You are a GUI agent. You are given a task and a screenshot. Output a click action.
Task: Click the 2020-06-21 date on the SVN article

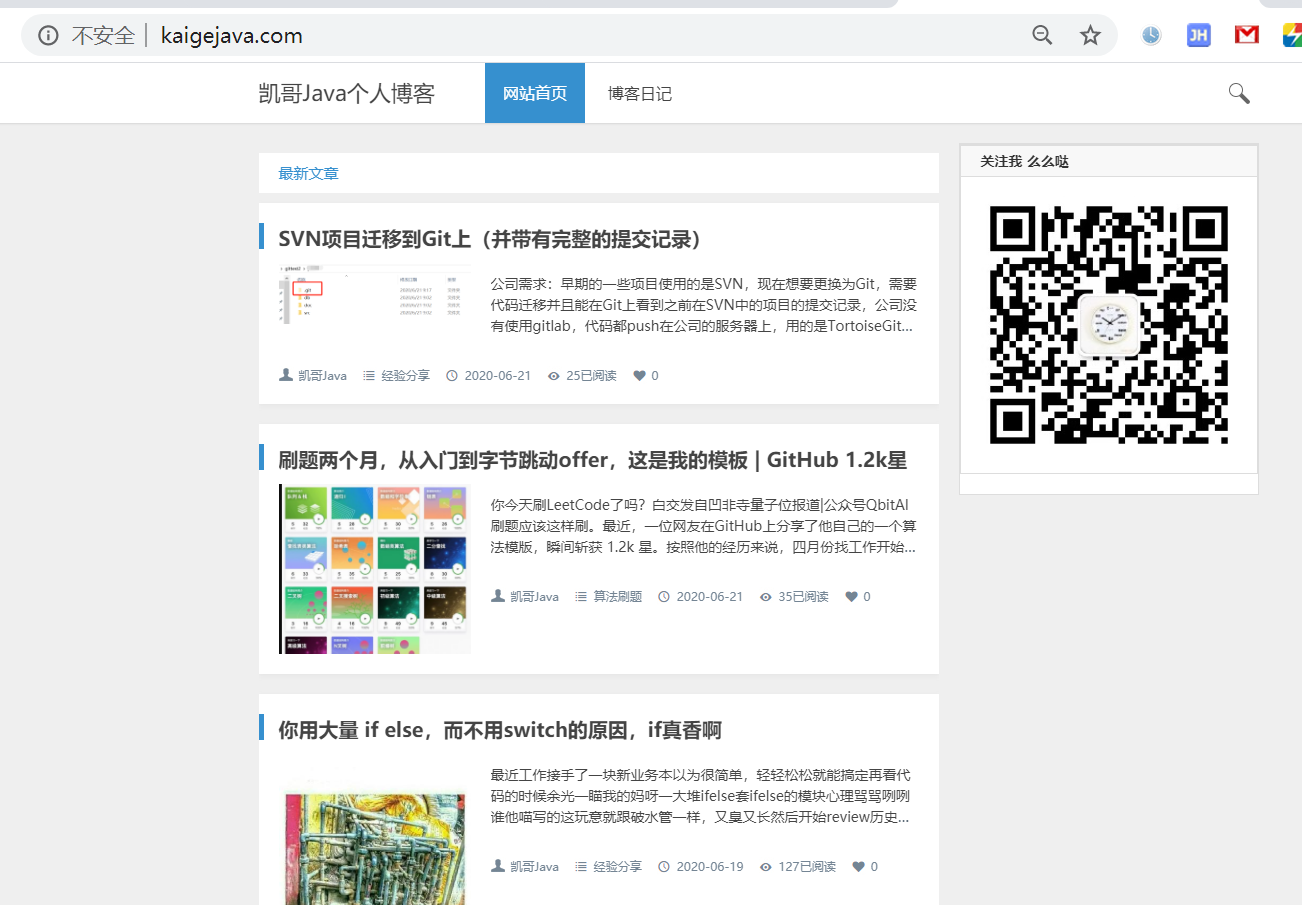click(497, 376)
